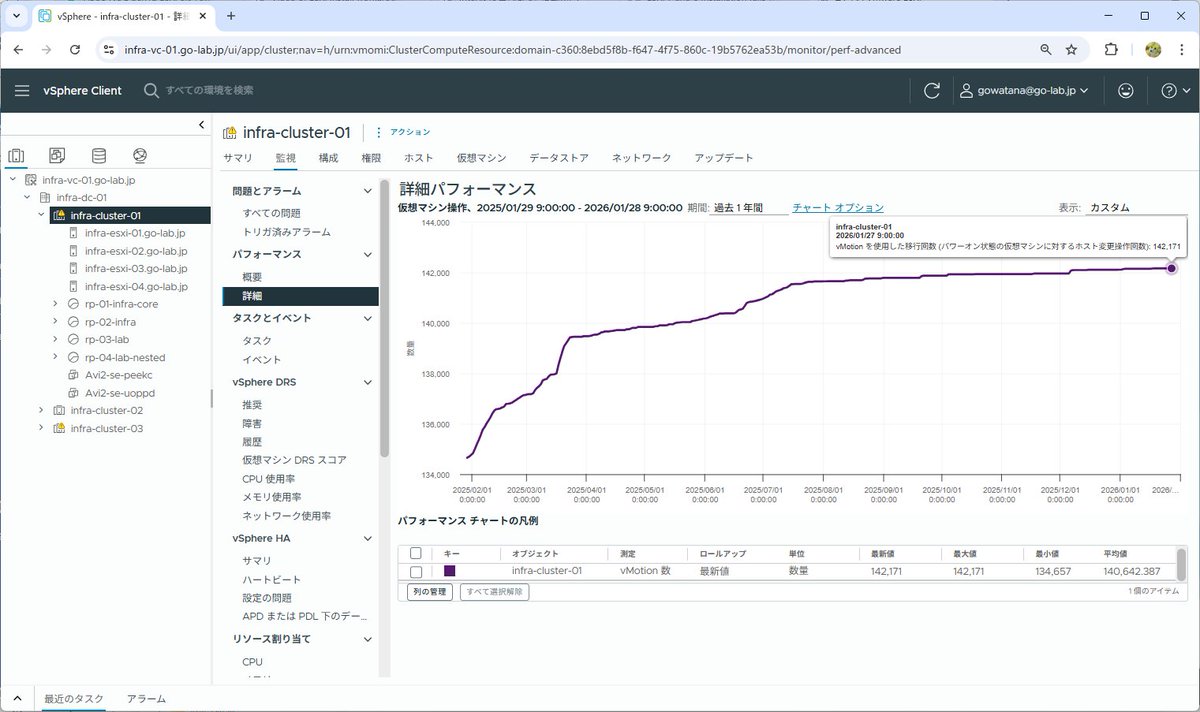Bookmark this page with star icon
The height and width of the screenshot is (712, 1200).
(1071, 49)
